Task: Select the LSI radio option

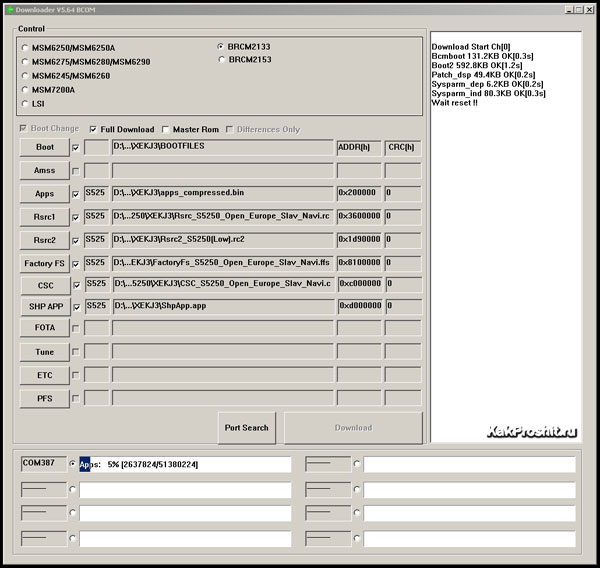Action: pyautogui.click(x=25, y=104)
